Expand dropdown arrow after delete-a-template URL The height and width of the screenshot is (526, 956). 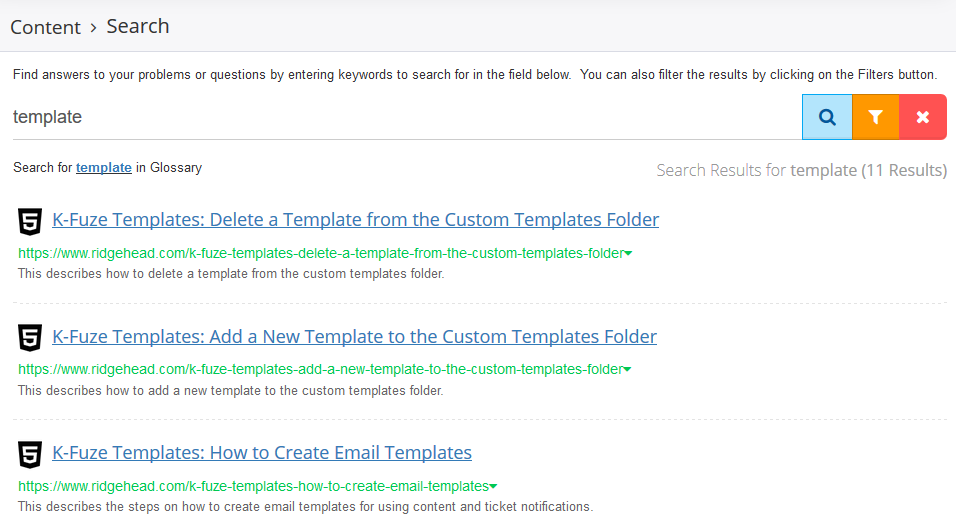pos(628,254)
